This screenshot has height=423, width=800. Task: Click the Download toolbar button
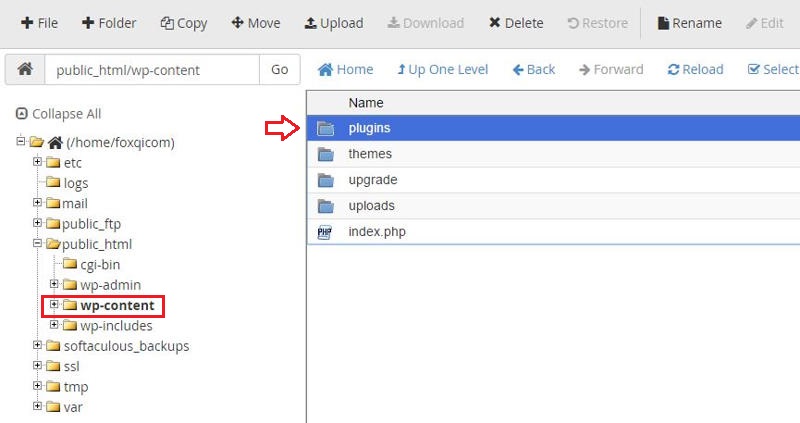pyautogui.click(x=426, y=23)
